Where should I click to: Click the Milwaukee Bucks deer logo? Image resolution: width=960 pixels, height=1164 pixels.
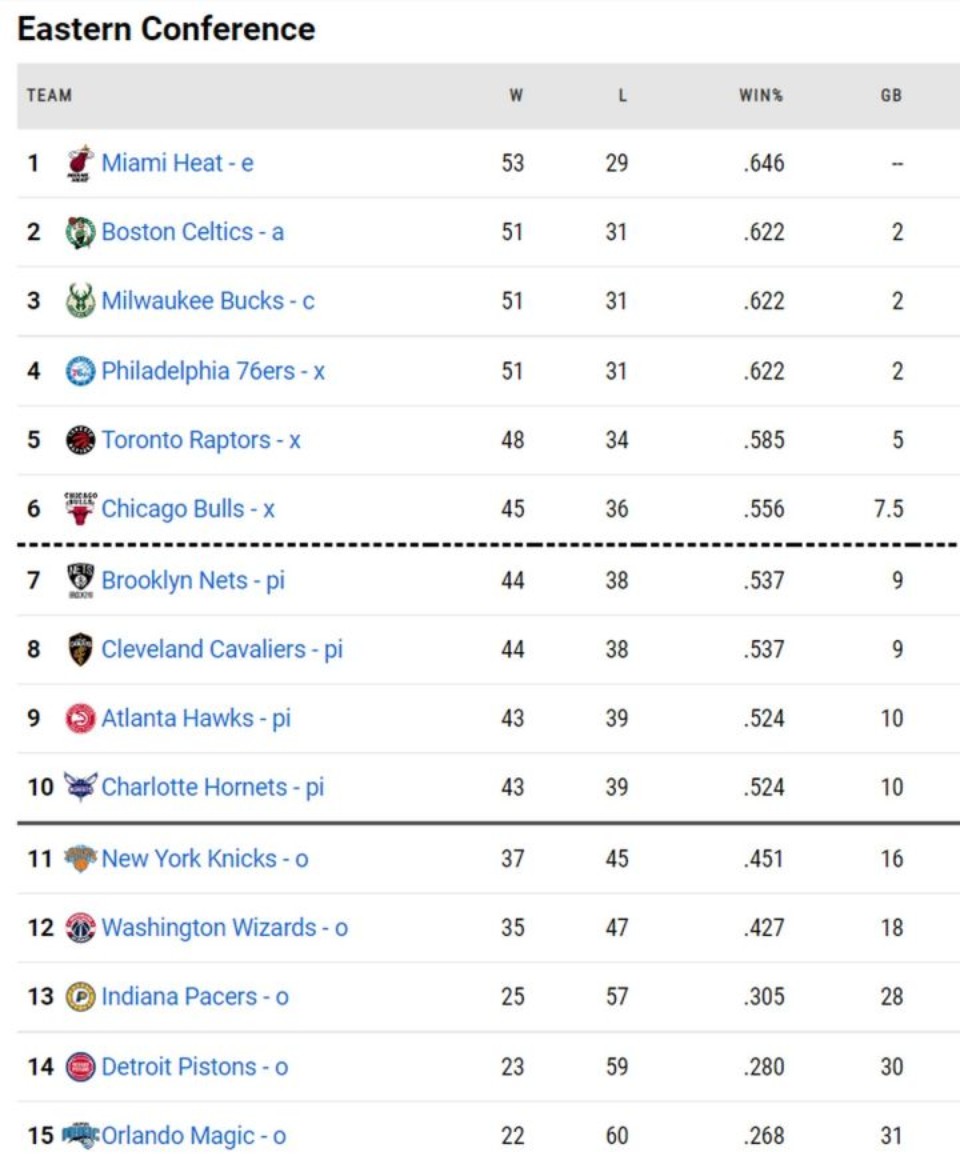(x=80, y=301)
